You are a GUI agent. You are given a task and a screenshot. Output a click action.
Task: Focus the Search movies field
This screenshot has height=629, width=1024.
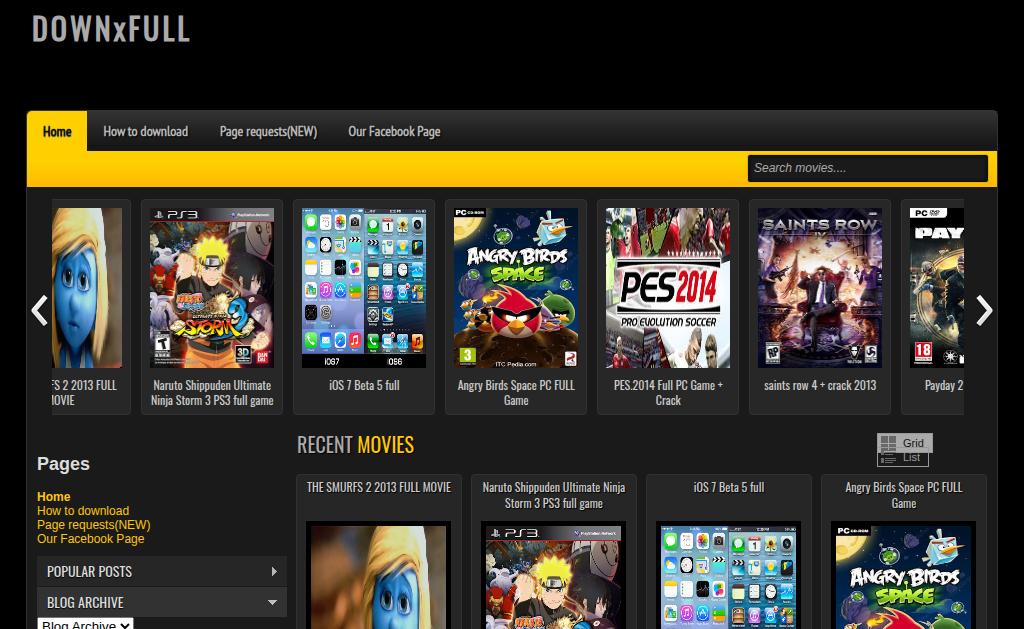[867, 168]
